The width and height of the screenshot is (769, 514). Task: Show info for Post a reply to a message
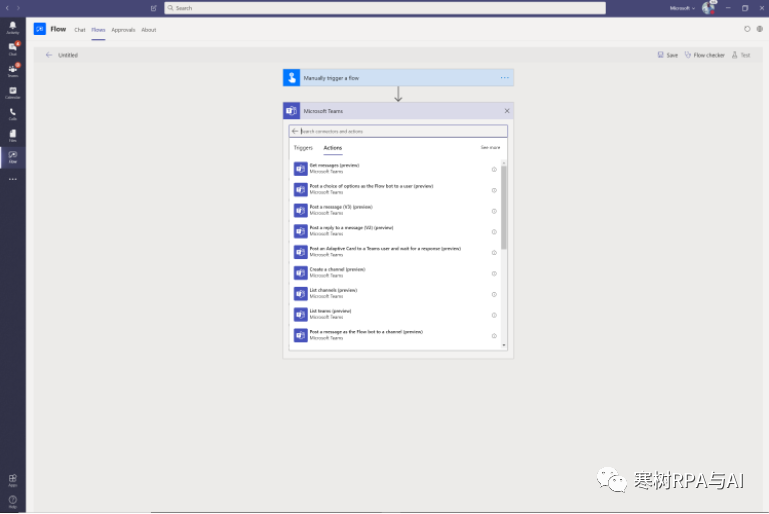tap(494, 231)
